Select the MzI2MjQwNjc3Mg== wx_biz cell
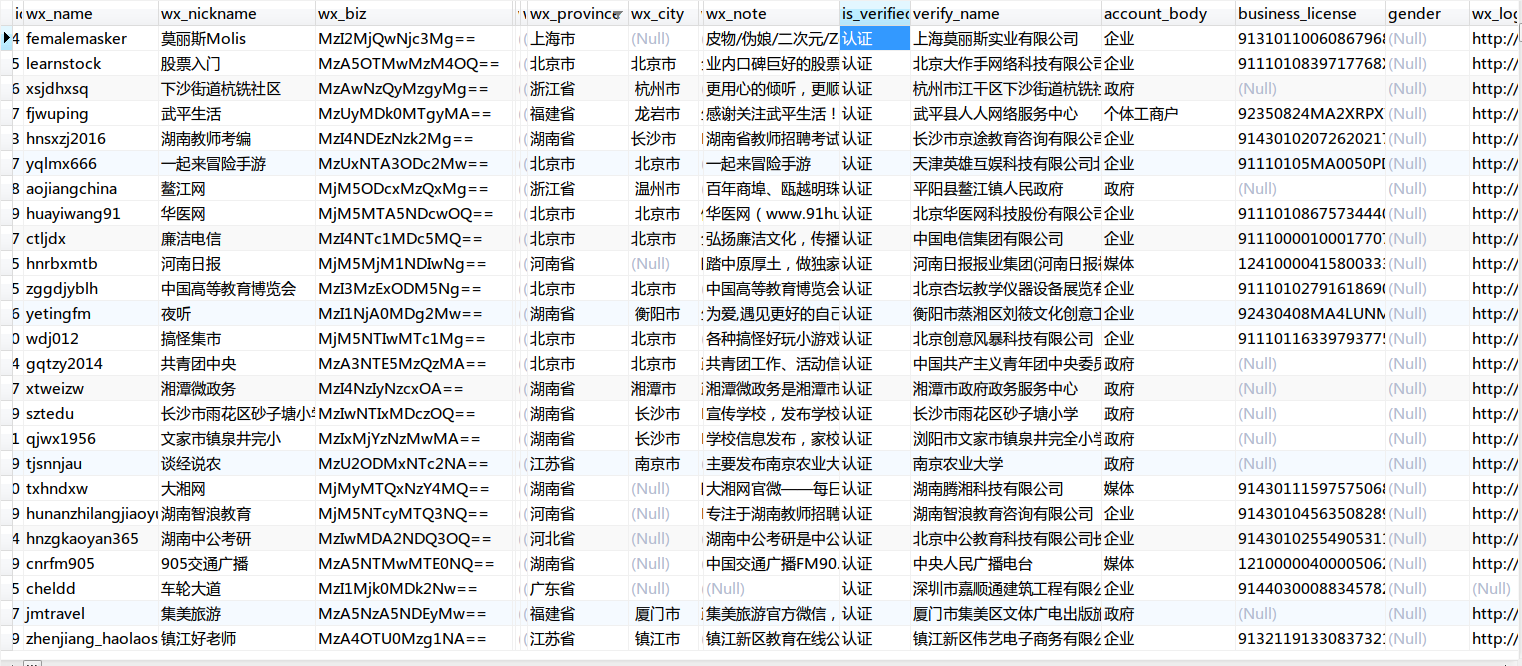This screenshot has width=1522, height=666. click(415, 39)
